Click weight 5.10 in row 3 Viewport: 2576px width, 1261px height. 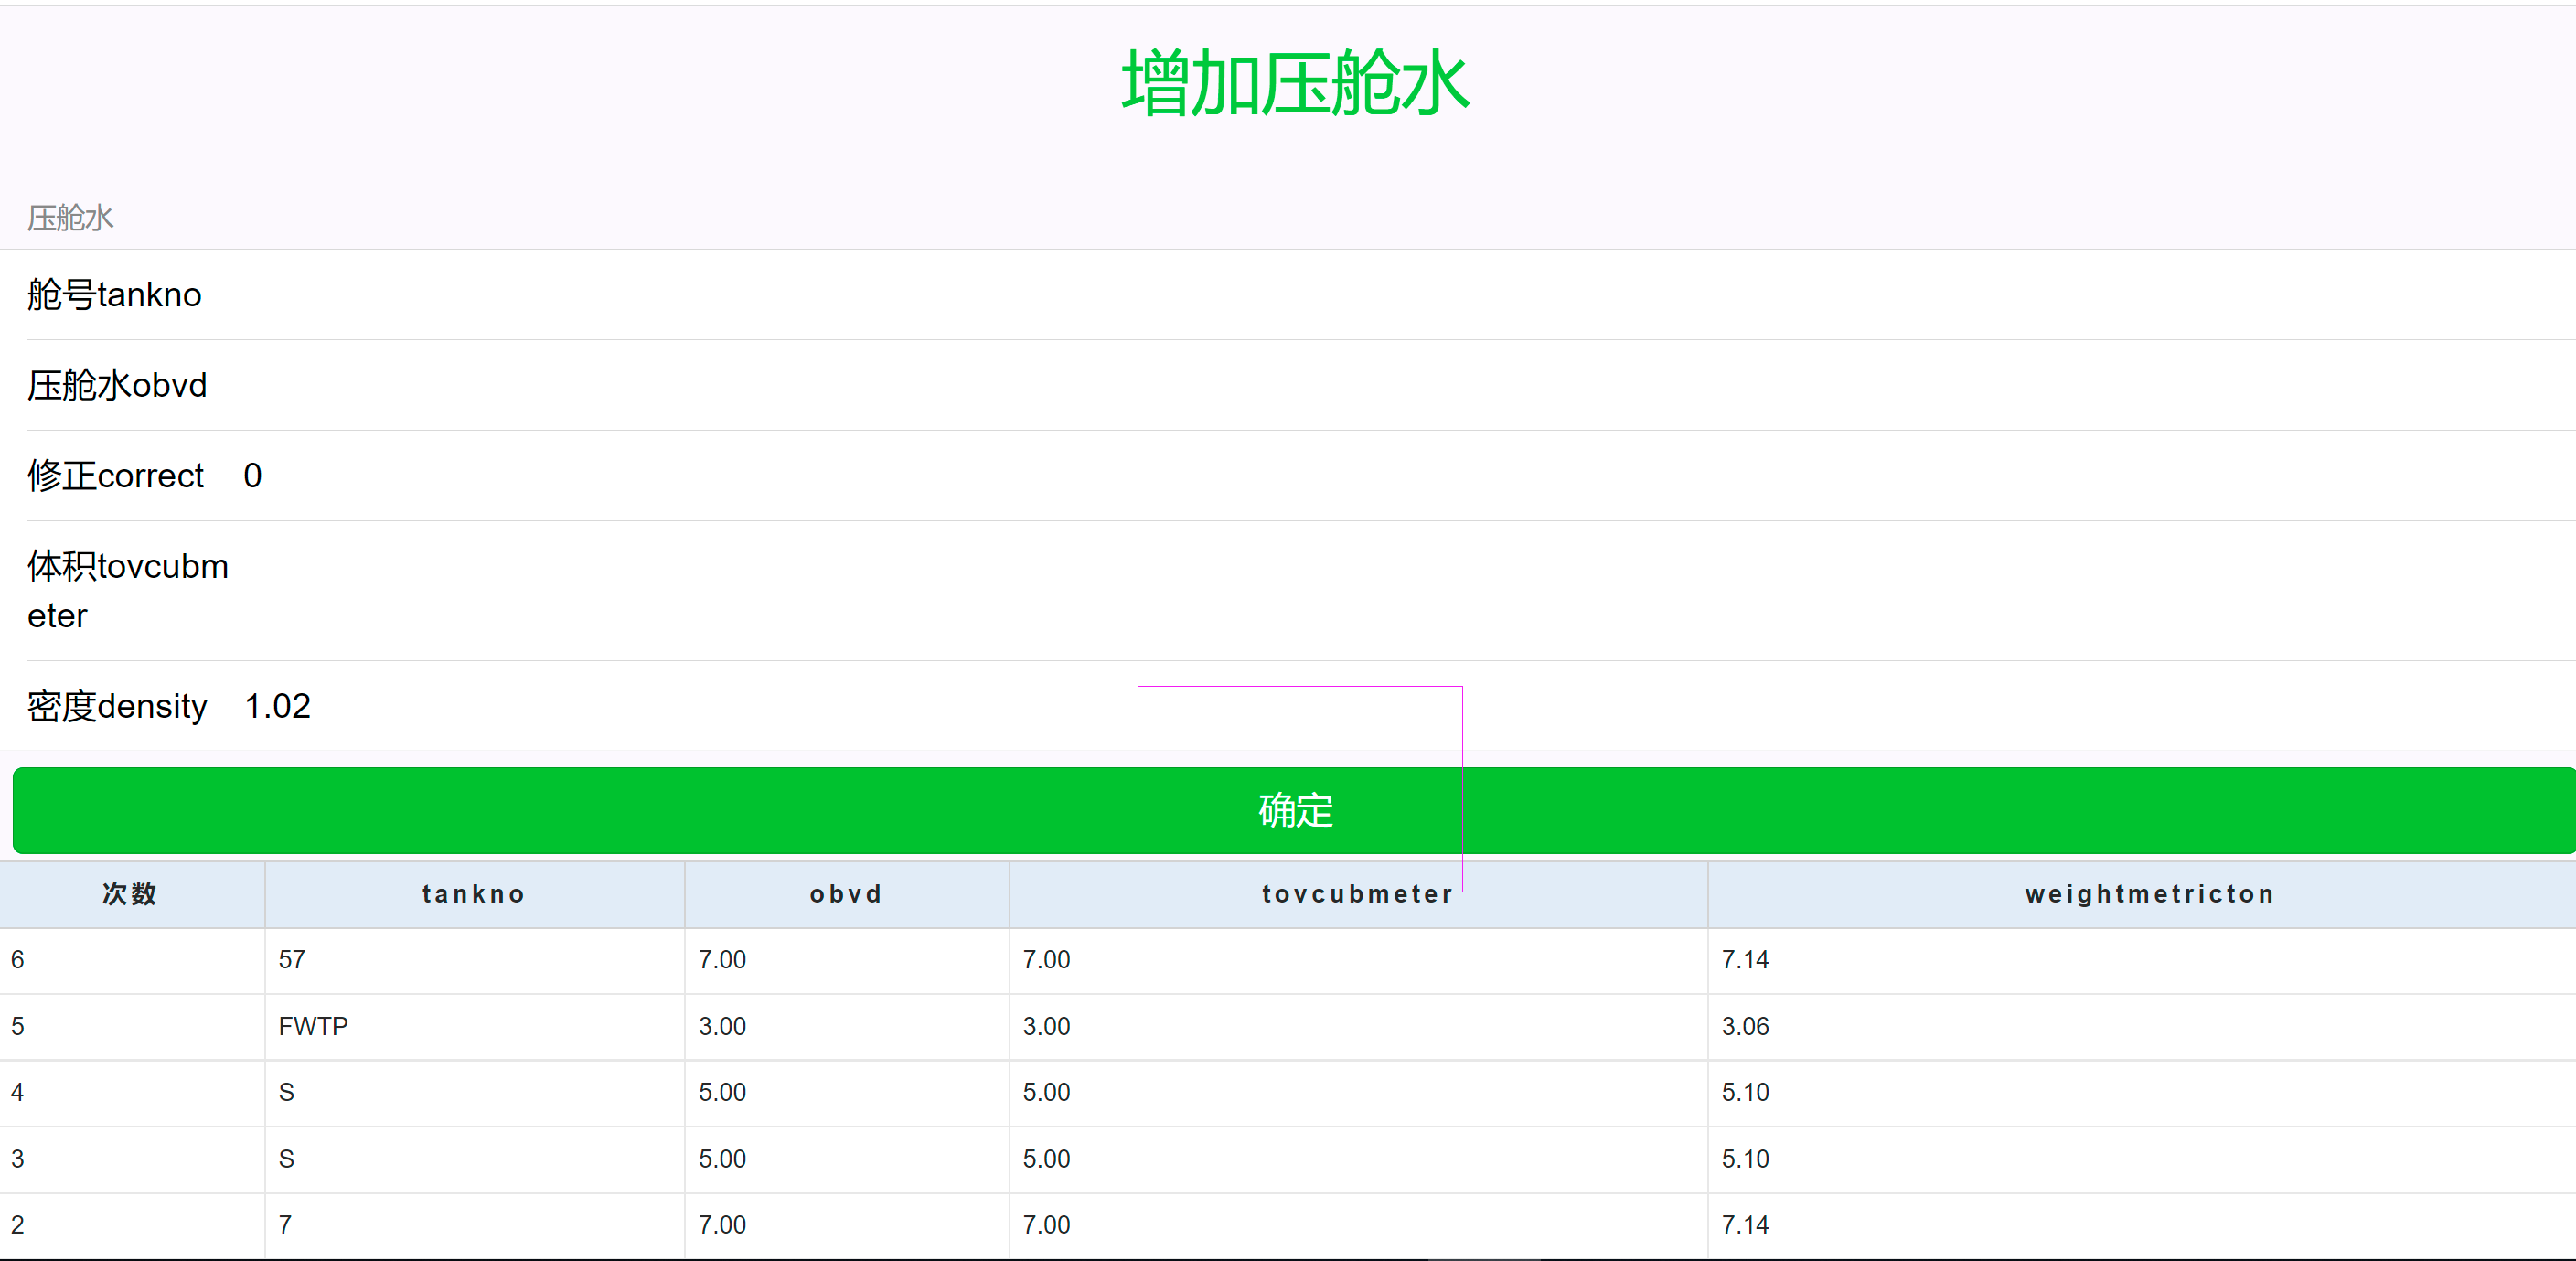click(1745, 1159)
